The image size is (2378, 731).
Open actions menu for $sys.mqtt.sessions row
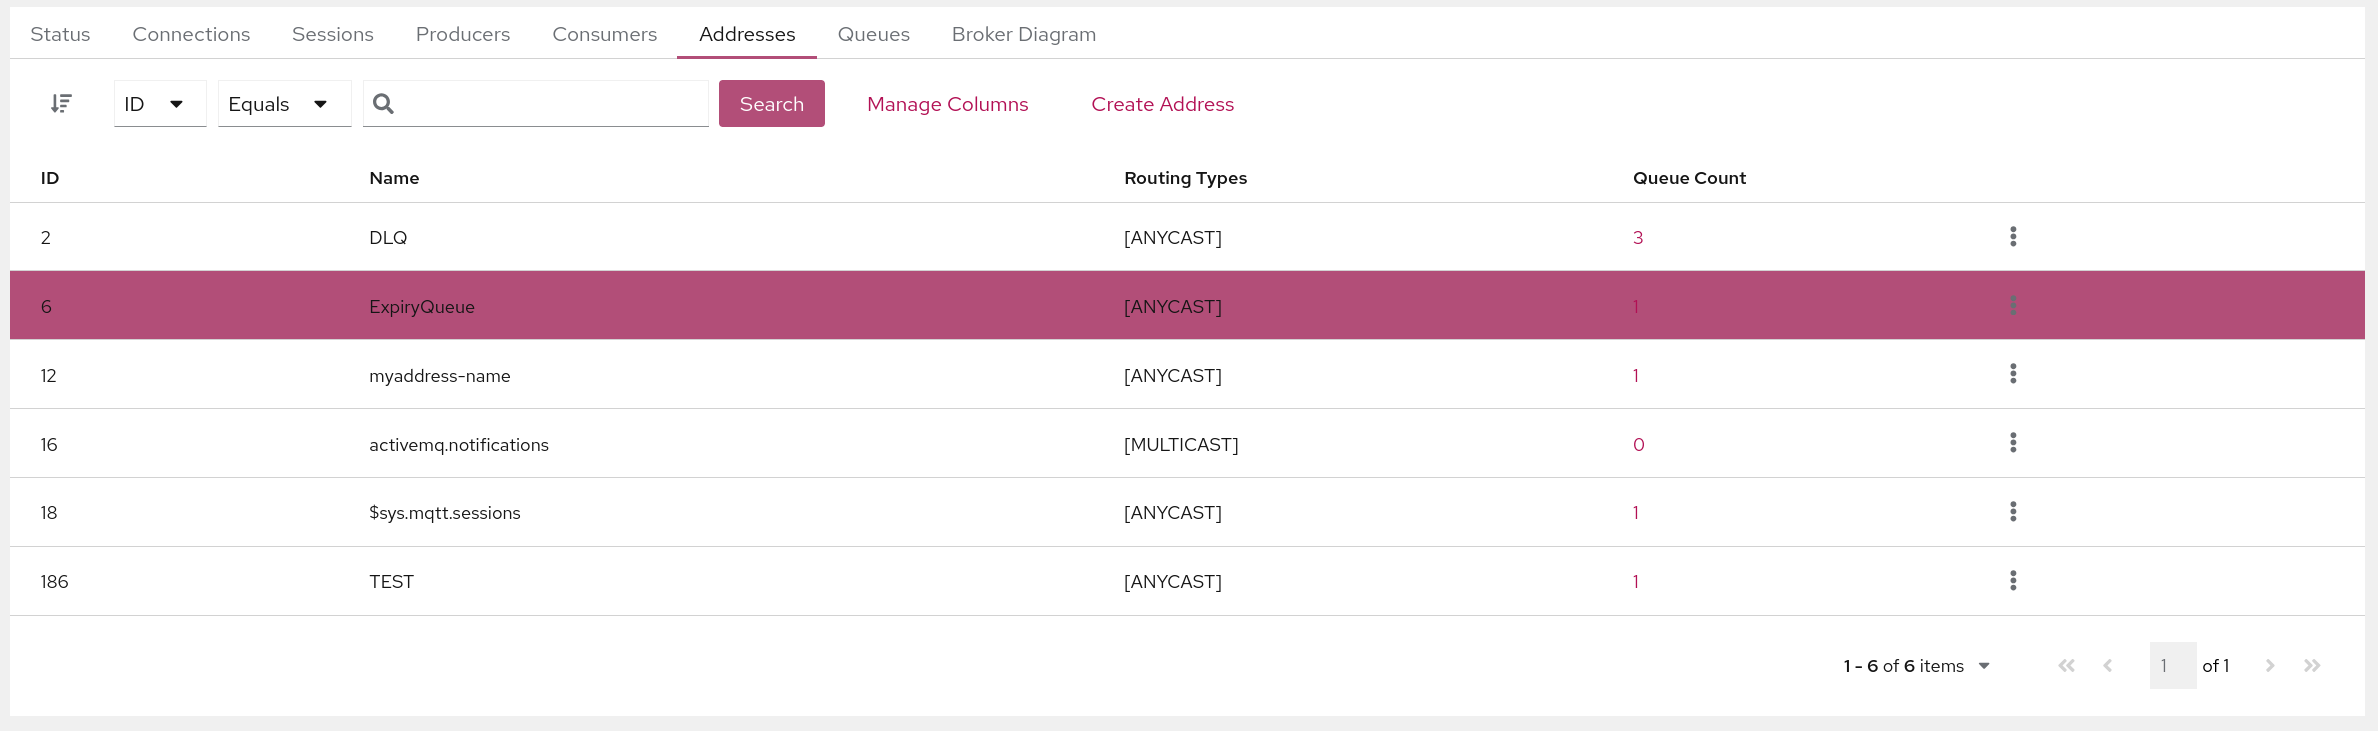pos(2013,512)
